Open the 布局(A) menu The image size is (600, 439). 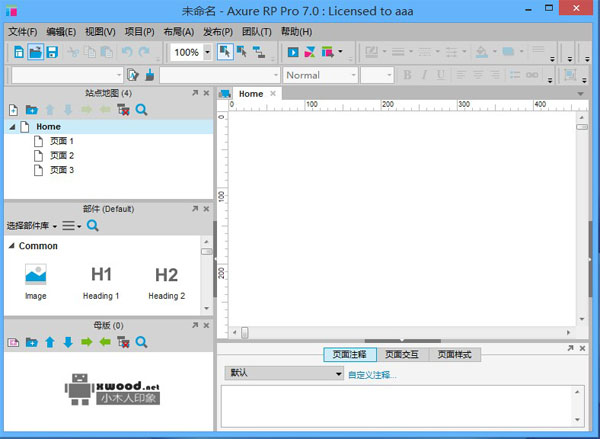coord(178,32)
